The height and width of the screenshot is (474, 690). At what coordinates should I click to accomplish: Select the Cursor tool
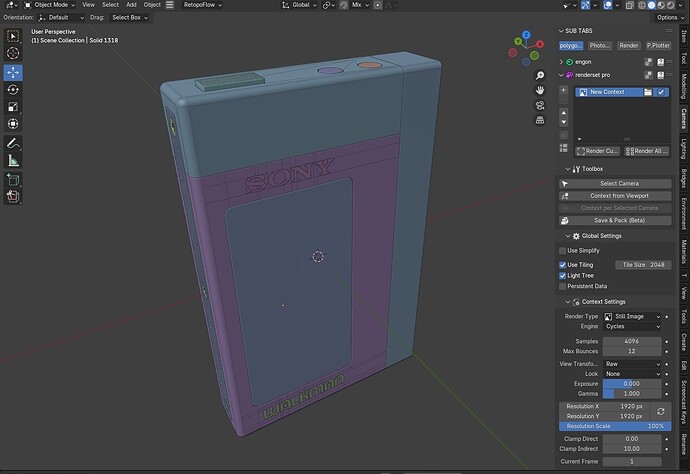point(13,53)
